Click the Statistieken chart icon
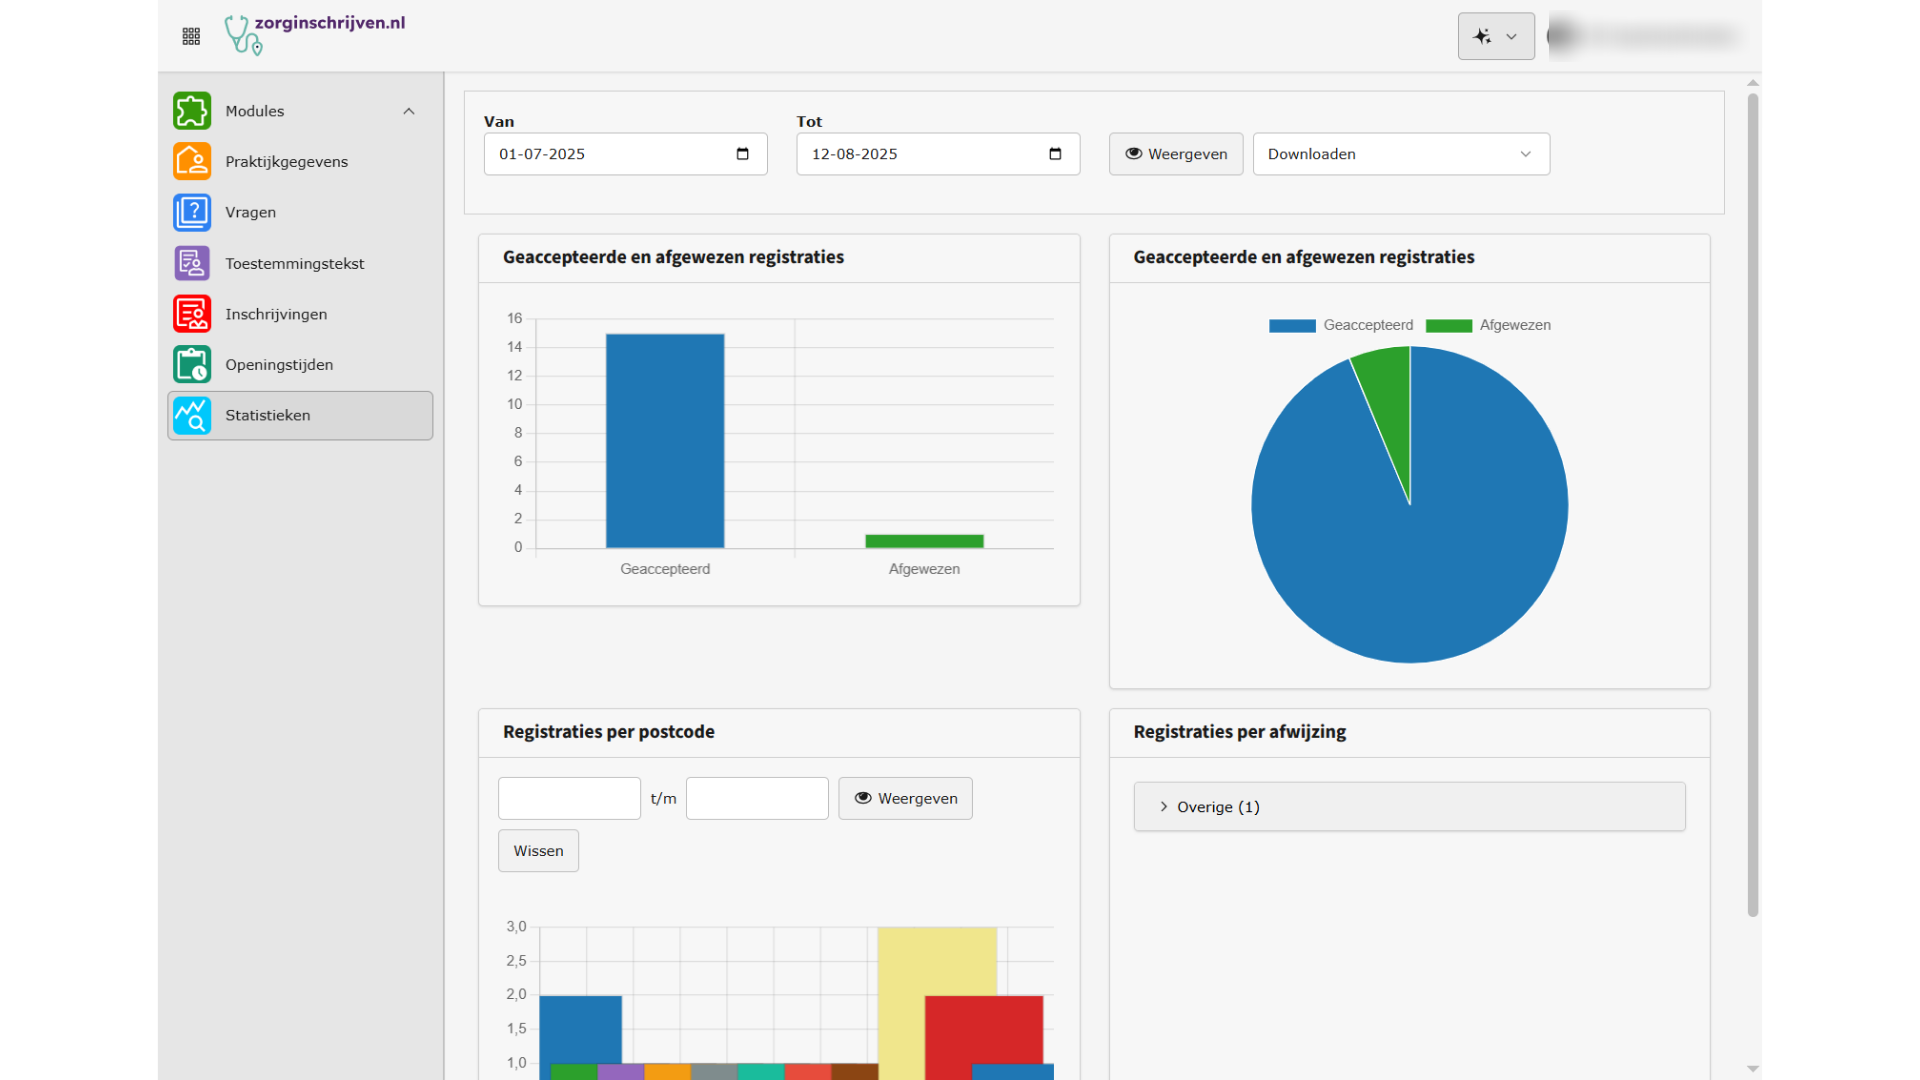 point(192,415)
